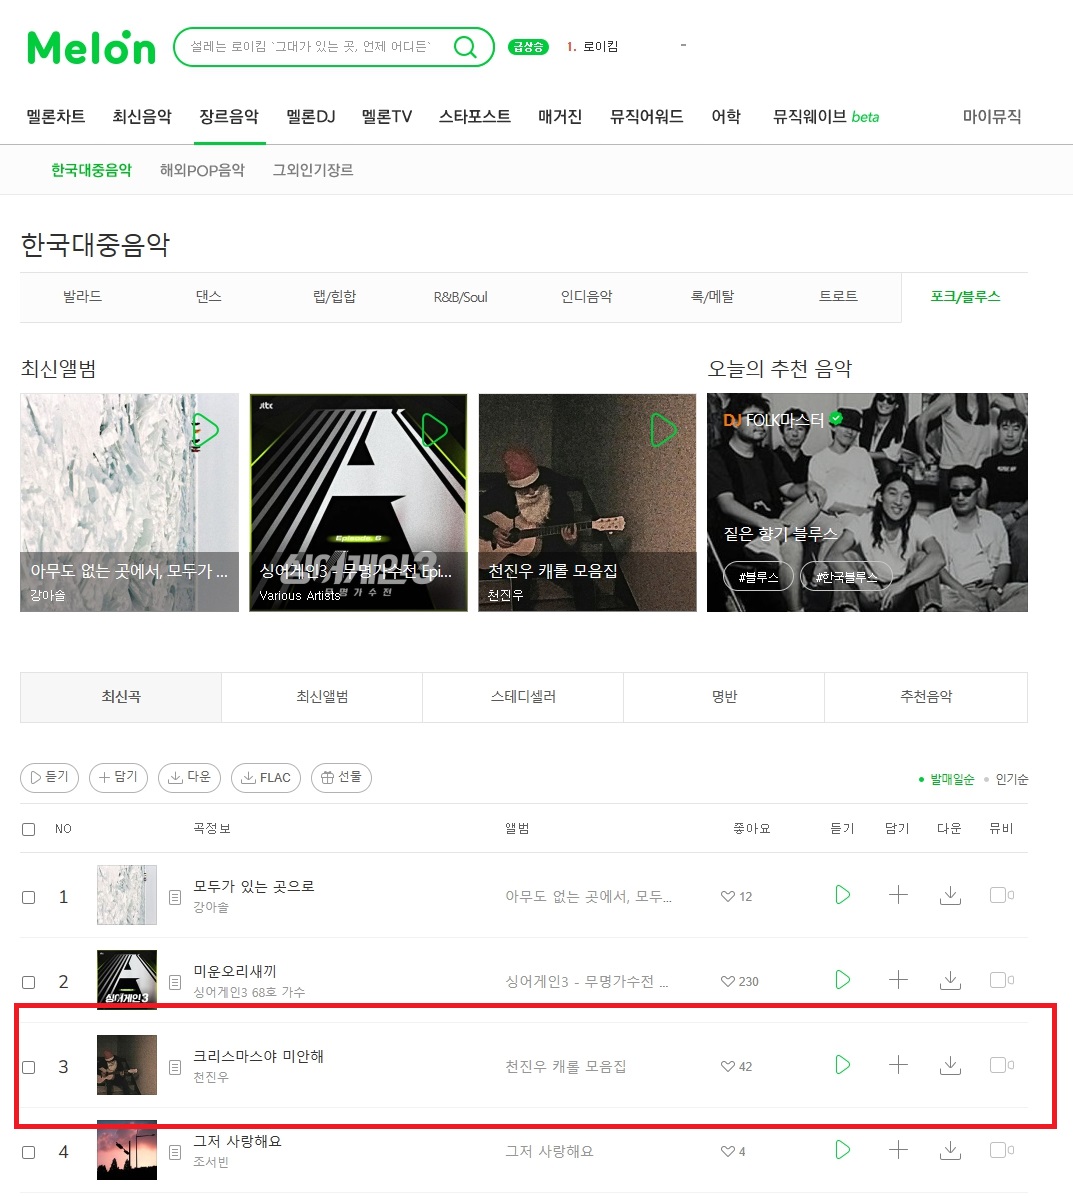Play the 천진우 캐롤 모음집 album overlay
This screenshot has height=1196, width=1073.
(x=663, y=430)
